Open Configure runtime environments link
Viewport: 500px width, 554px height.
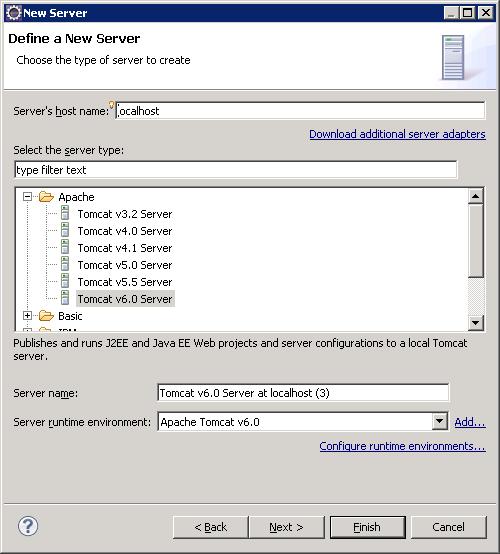pyautogui.click(x=402, y=446)
